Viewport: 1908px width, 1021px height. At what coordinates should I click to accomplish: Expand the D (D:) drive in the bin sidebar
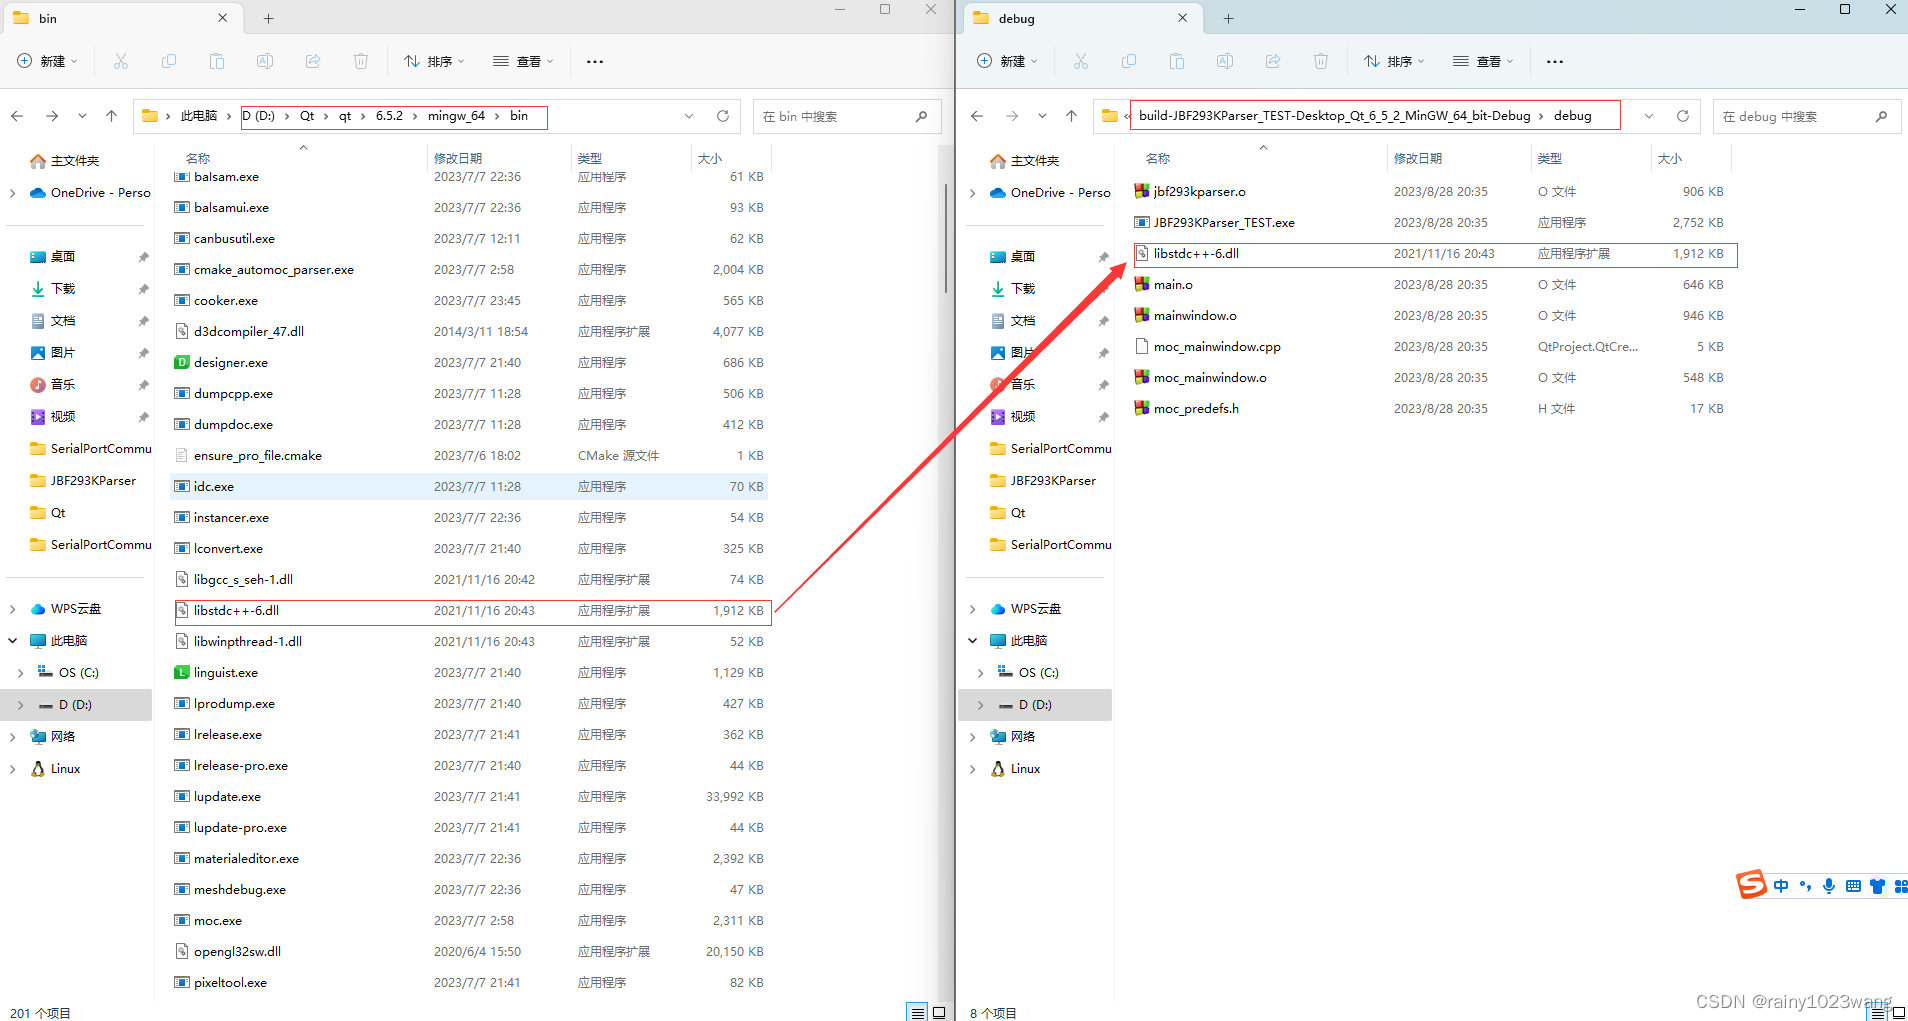[x=18, y=704]
